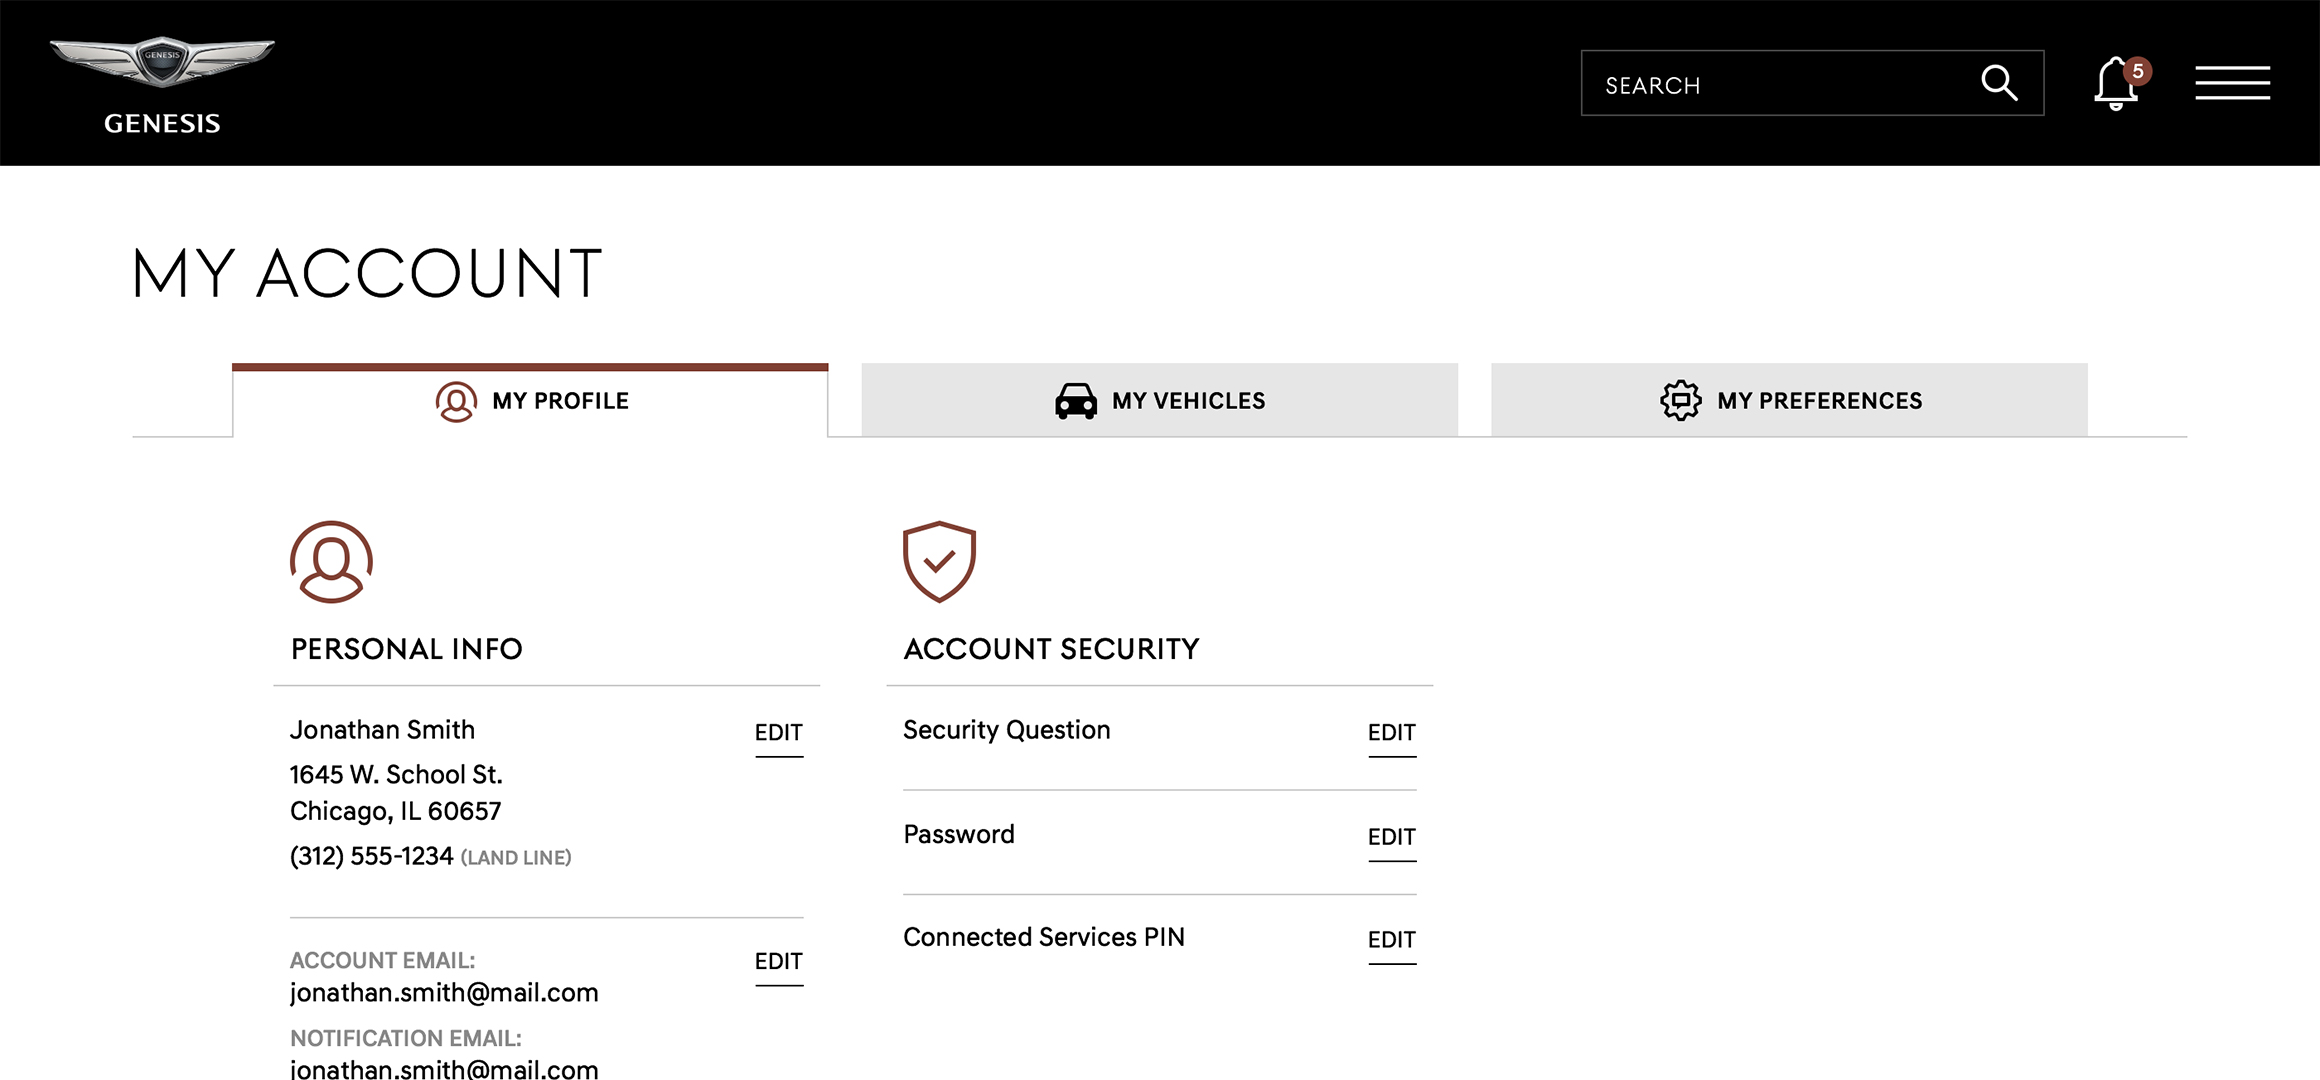Edit the Security Question

(x=1391, y=733)
